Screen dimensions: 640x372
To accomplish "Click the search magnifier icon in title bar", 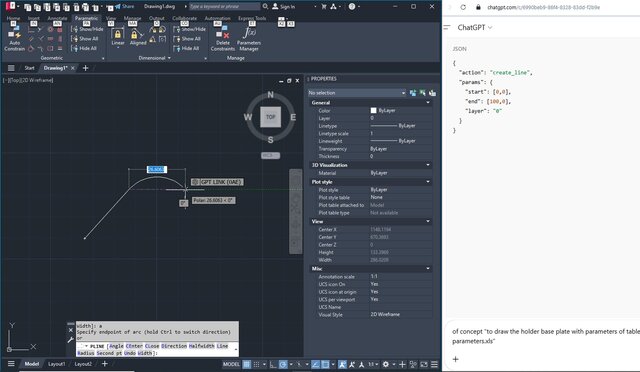I will click(x=265, y=7).
